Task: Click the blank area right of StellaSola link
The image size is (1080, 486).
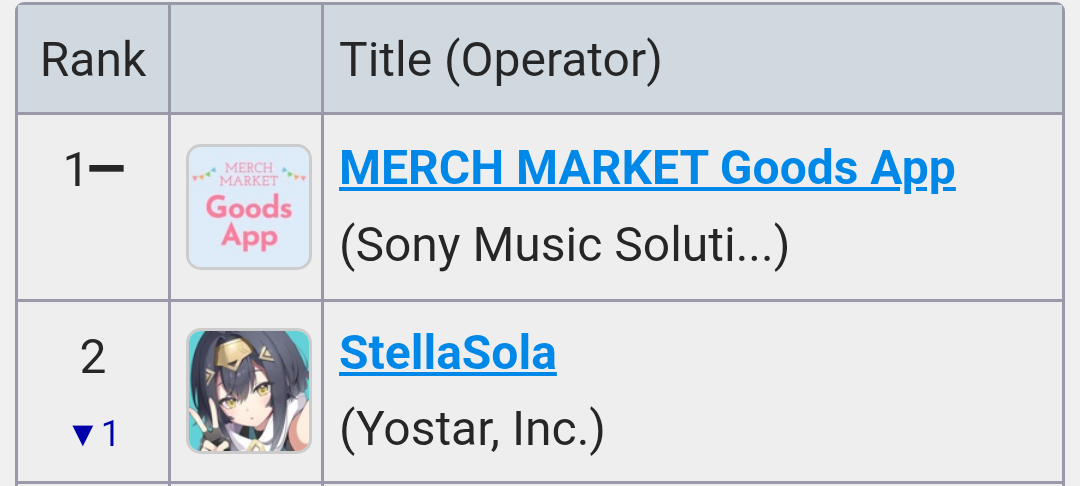Action: [x=809, y=354]
